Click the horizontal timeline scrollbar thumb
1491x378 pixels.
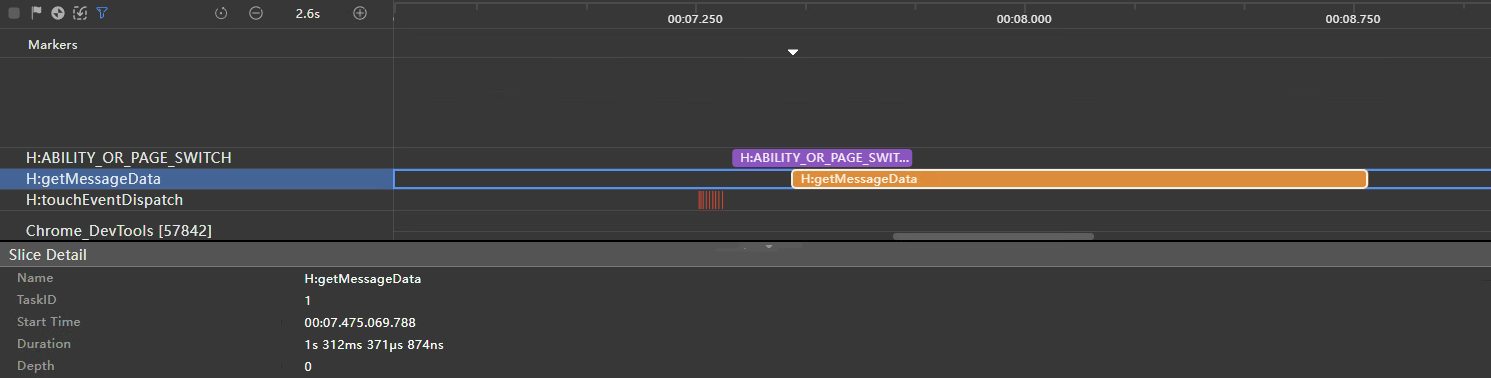(993, 236)
